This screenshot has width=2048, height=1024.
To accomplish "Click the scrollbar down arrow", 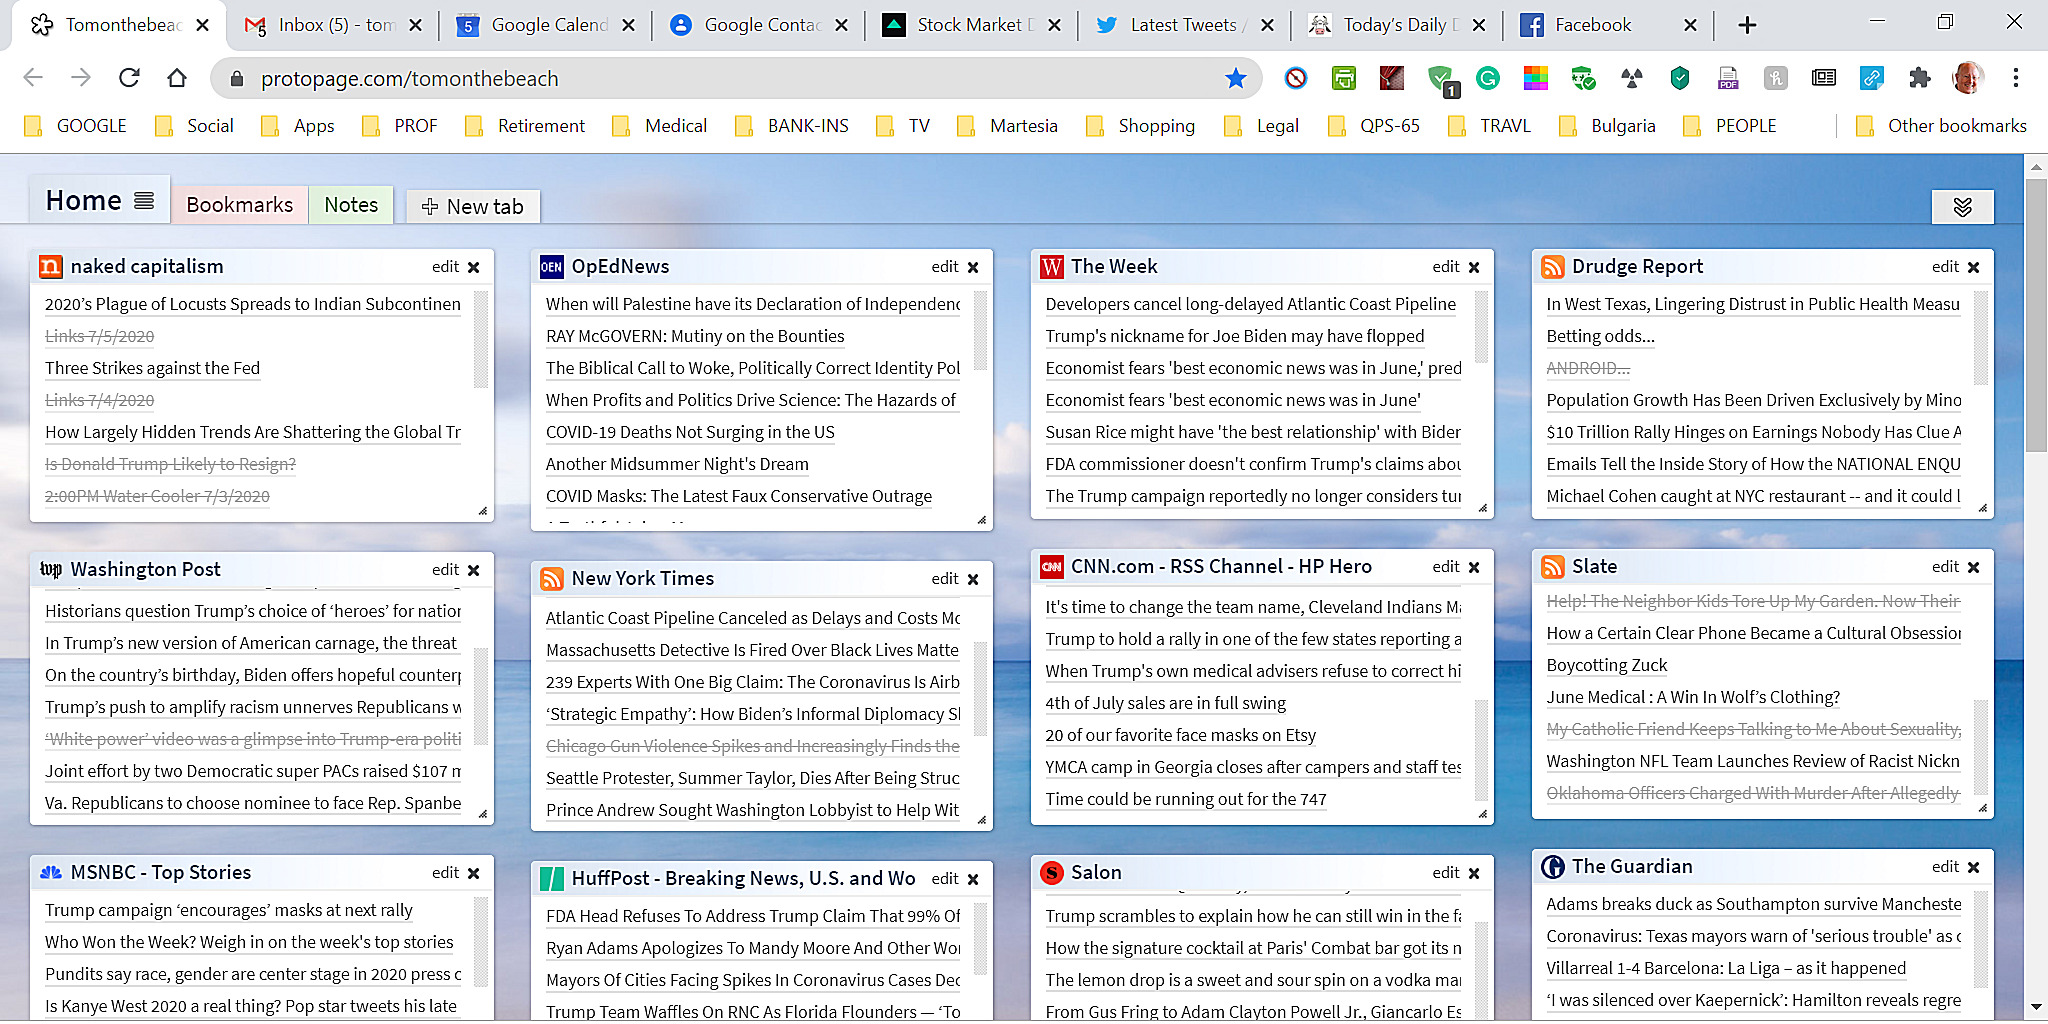I will point(2036,1007).
